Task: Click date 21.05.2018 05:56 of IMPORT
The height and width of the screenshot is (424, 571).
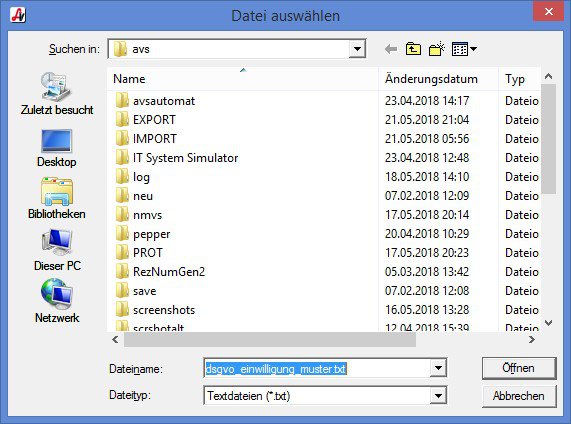Action: pyautogui.click(x=427, y=138)
